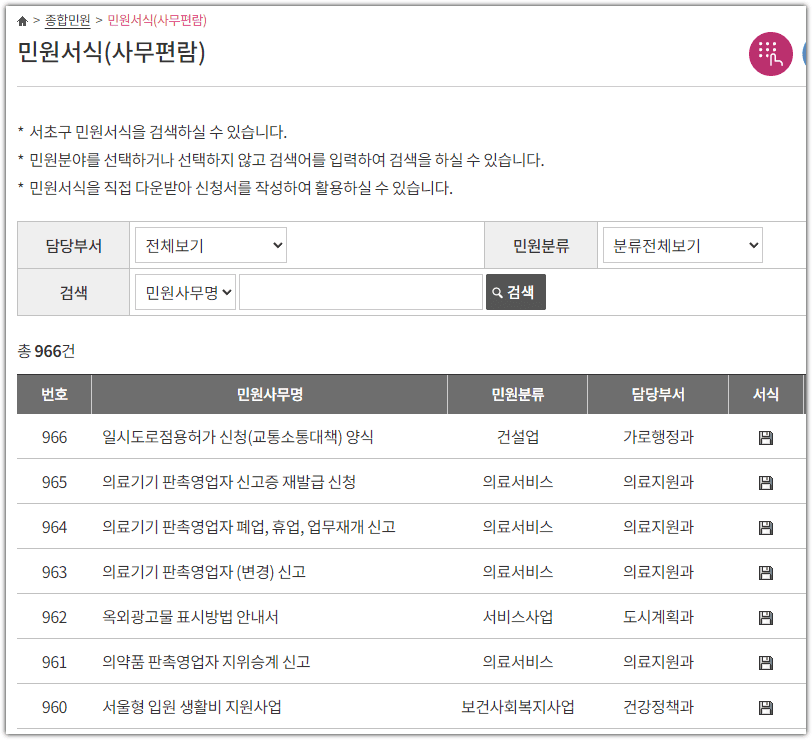
Task: Open the 담당부서 전체보기 dropdown
Action: pyautogui.click(x=210, y=244)
